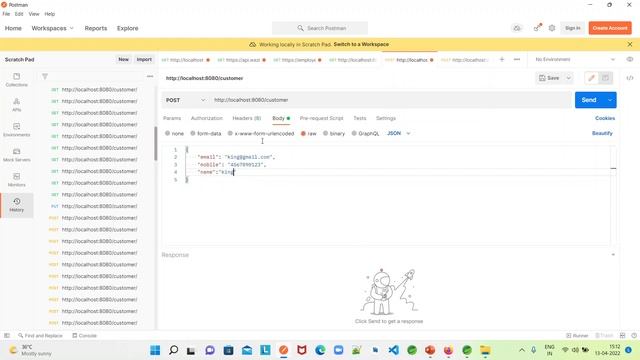Open the Console from status bar
This screenshot has height=360, width=640.
coord(84,336)
